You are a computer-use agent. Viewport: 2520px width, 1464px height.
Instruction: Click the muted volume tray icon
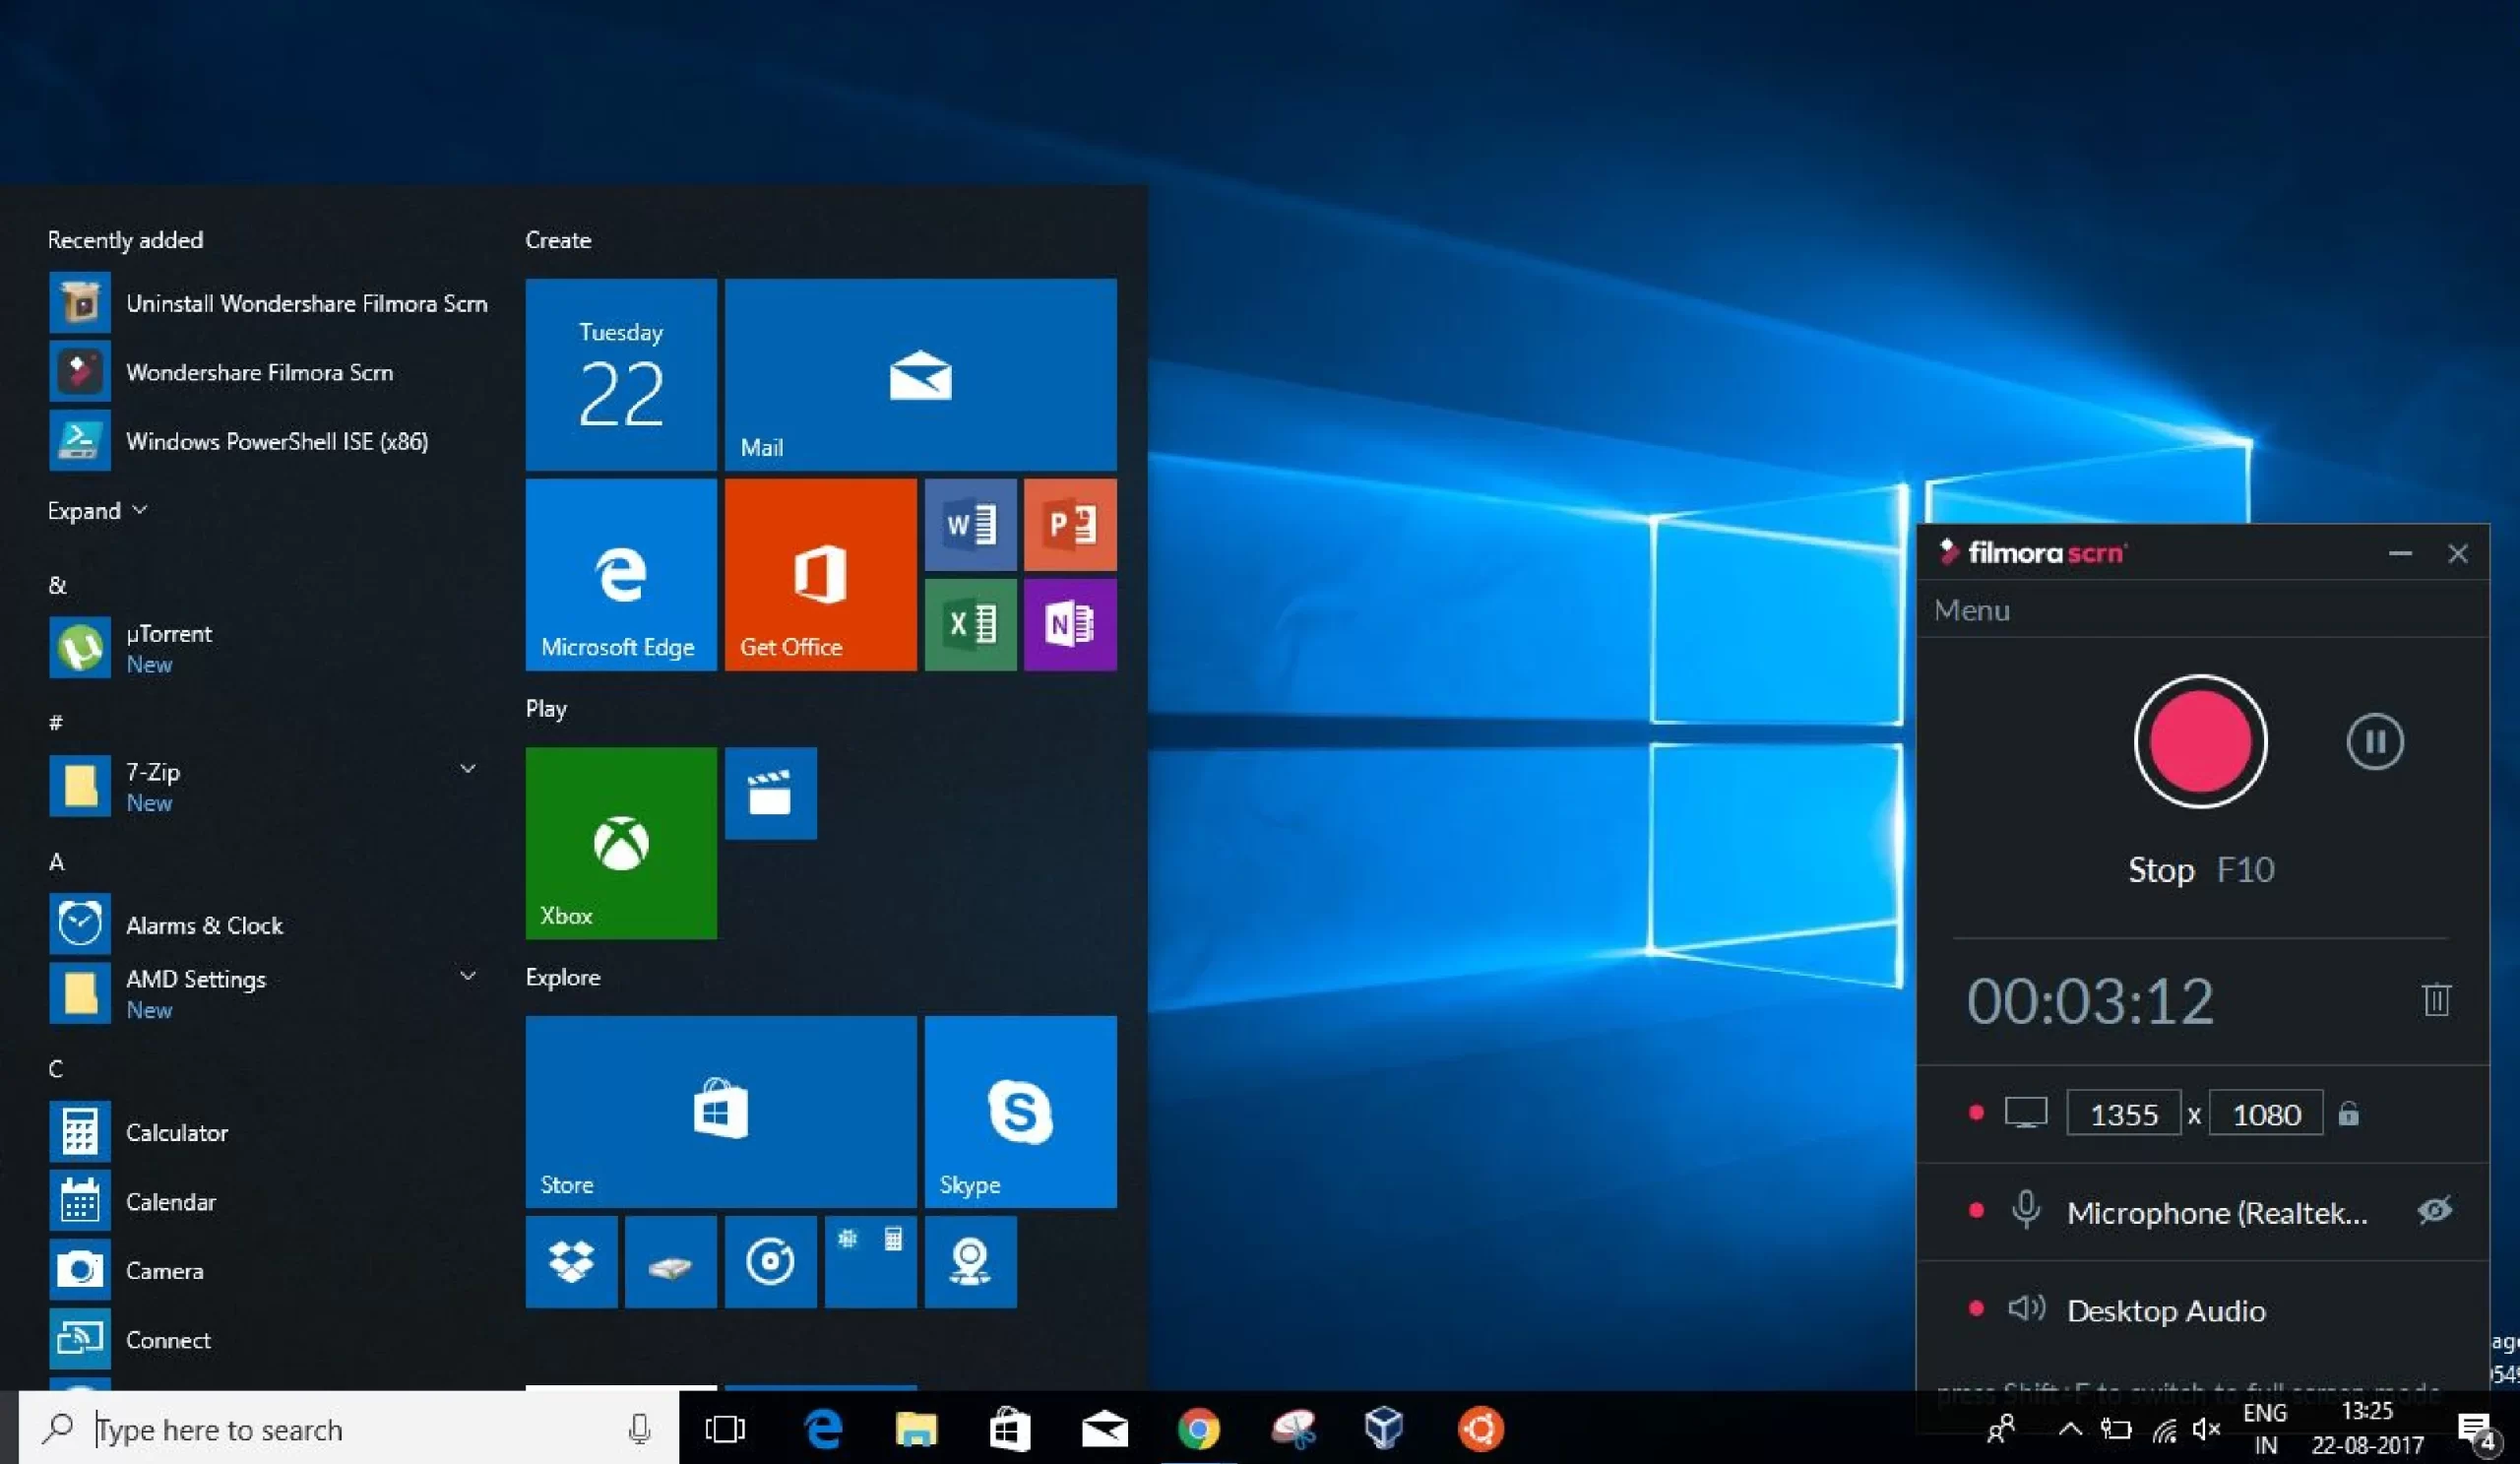[x=2206, y=1430]
